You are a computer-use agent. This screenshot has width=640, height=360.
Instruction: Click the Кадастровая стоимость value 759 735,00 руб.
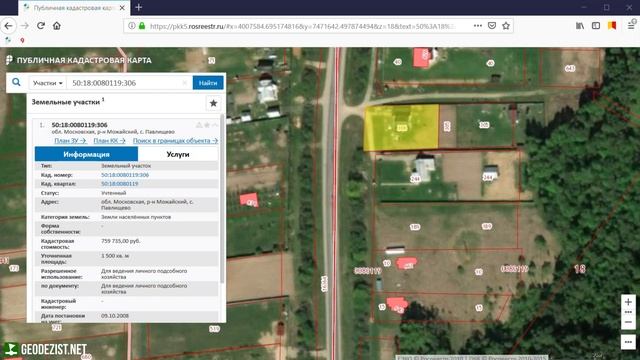120,241
